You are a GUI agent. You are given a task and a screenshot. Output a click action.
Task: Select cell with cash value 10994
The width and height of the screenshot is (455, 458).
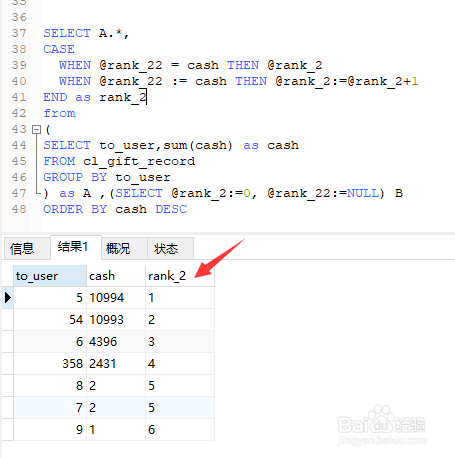coord(116,298)
